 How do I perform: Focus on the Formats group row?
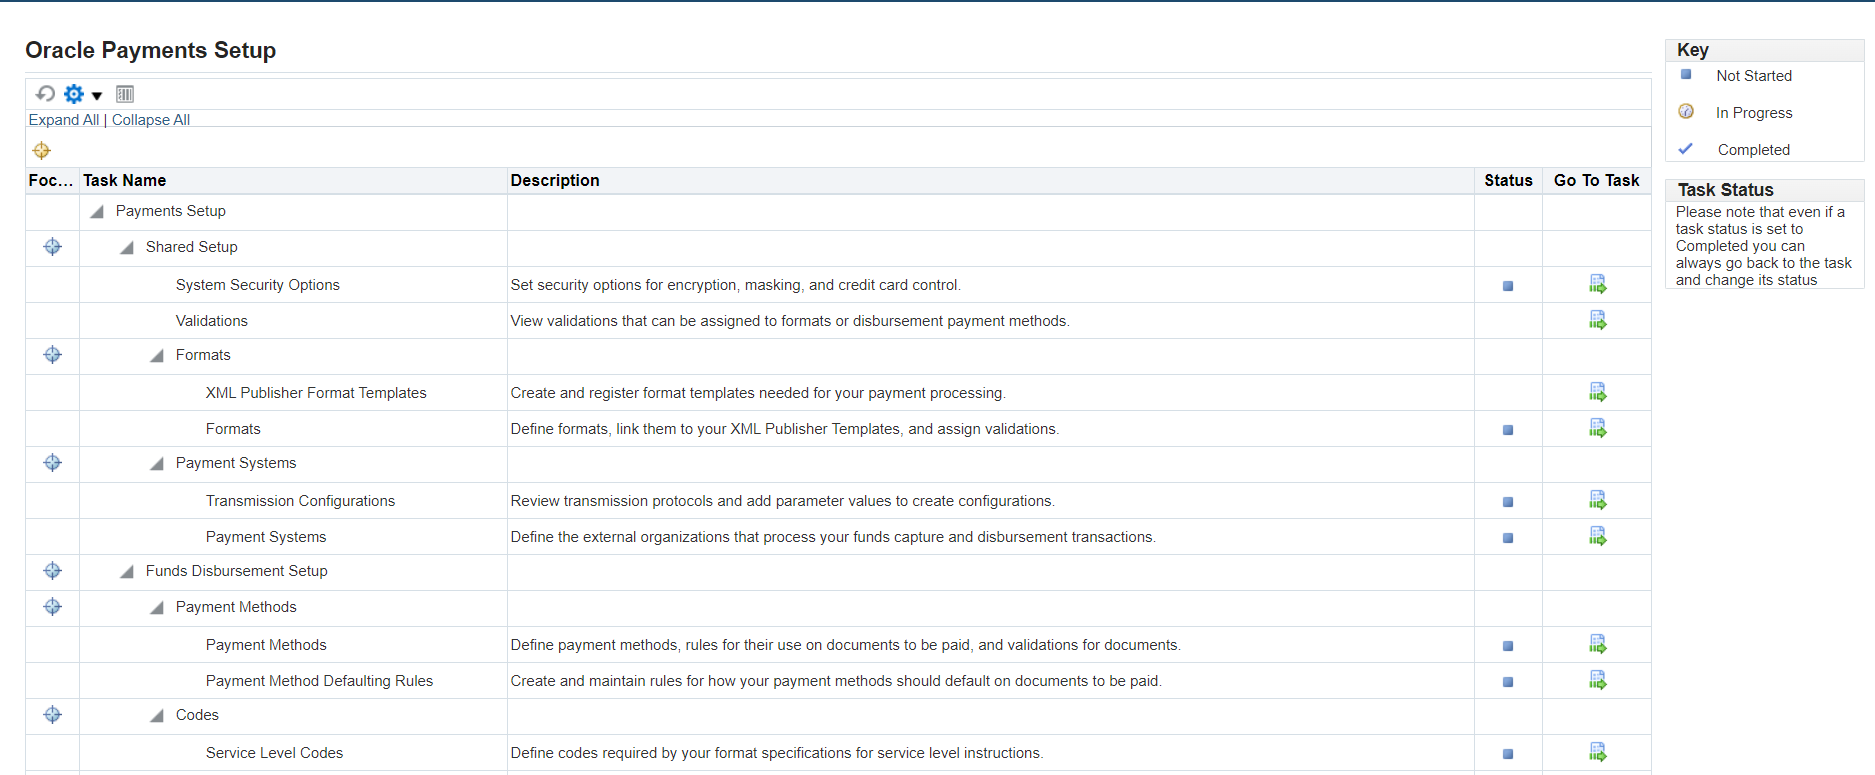tap(53, 355)
